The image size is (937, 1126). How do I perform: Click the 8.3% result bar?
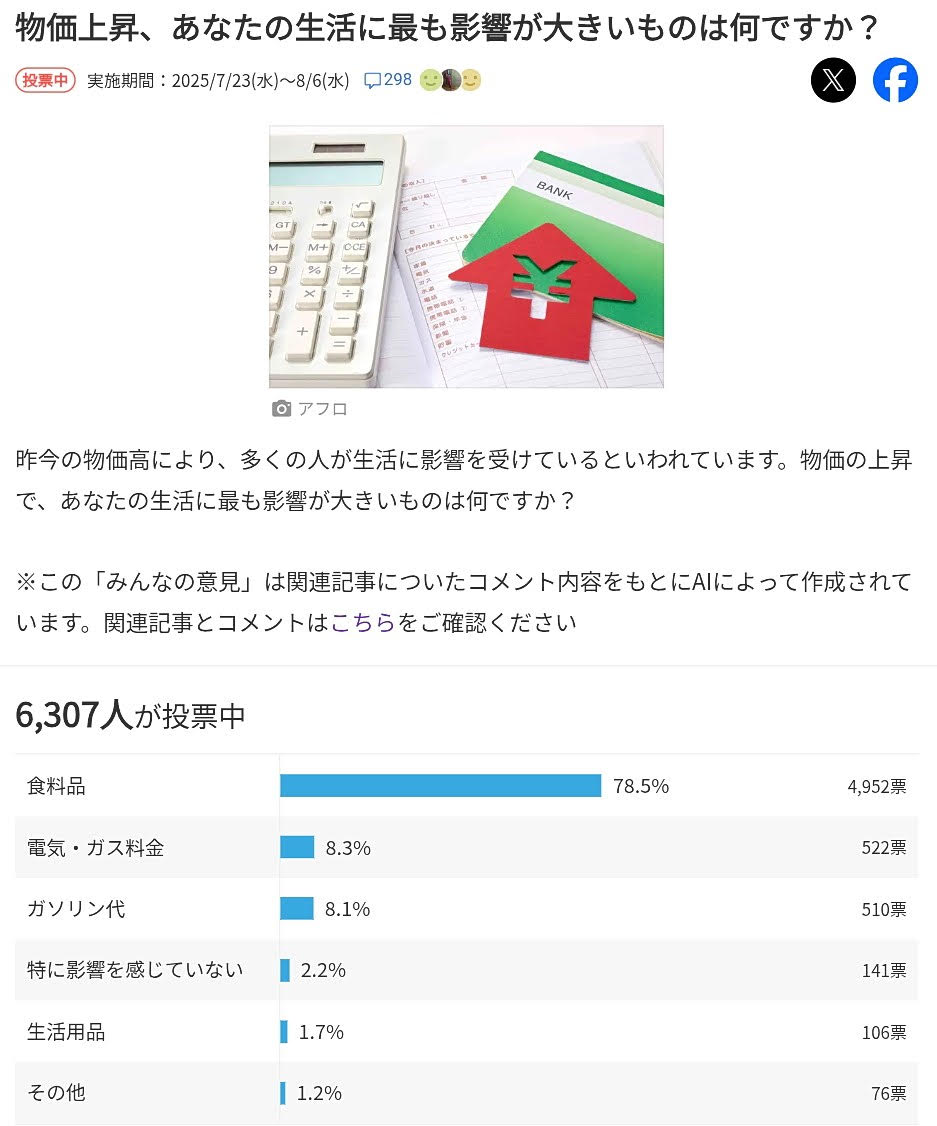tap(297, 847)
